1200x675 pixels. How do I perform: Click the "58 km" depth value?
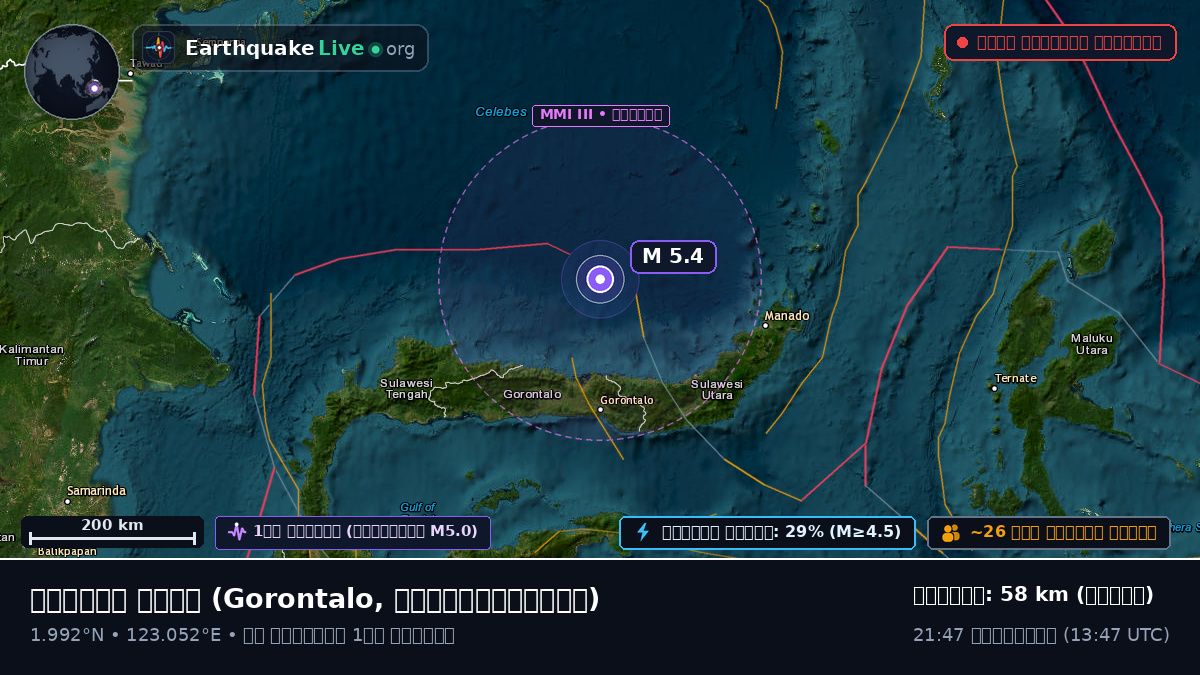[x=1035, y=595]
